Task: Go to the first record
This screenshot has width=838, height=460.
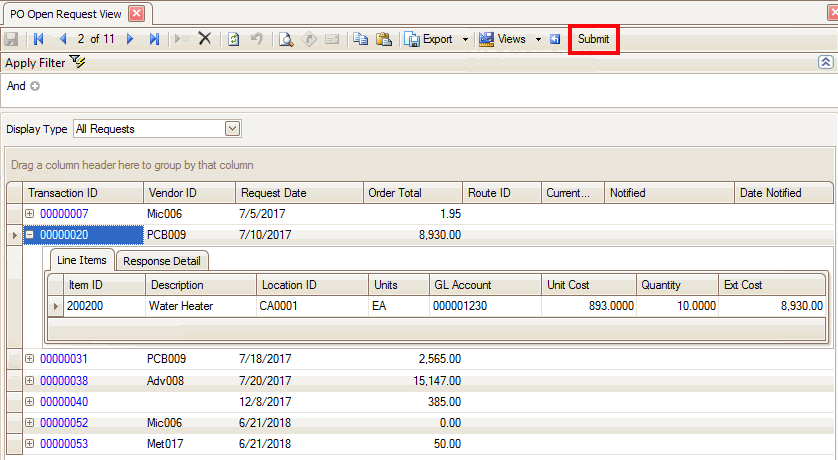Action: (39, 39)
